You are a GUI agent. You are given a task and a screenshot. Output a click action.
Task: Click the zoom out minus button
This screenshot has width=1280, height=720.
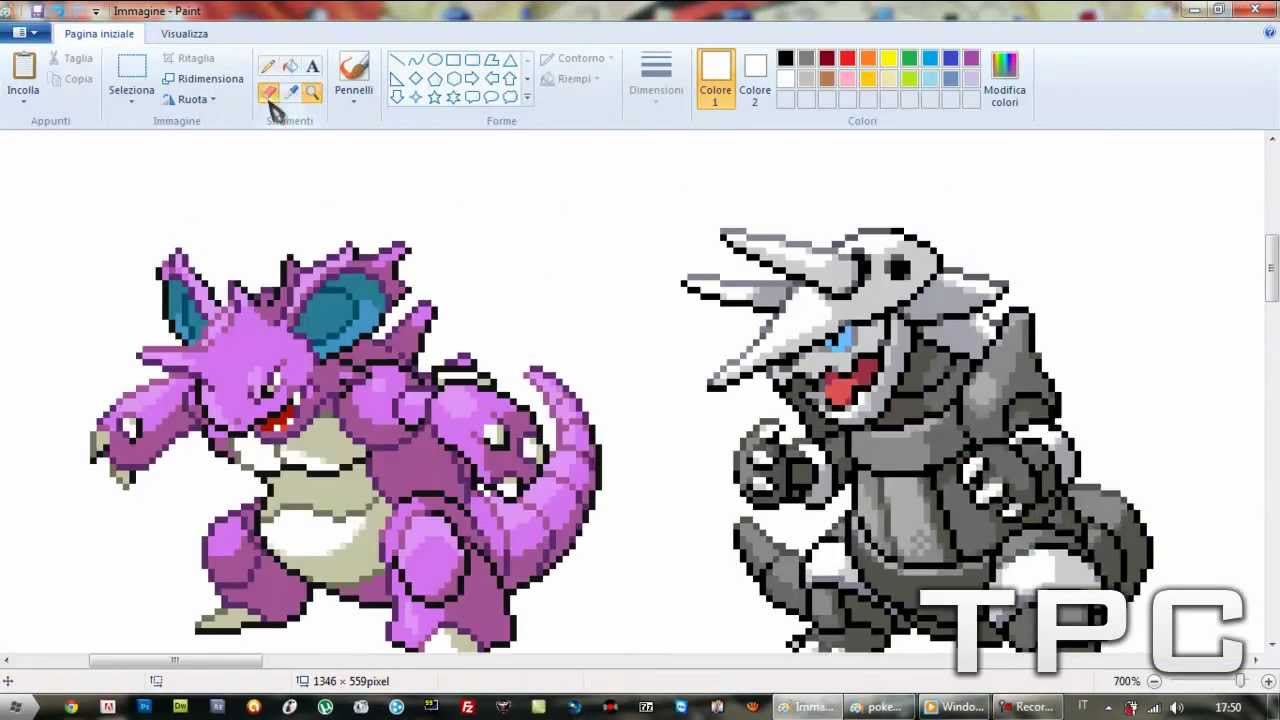(x=1154, y=681)
